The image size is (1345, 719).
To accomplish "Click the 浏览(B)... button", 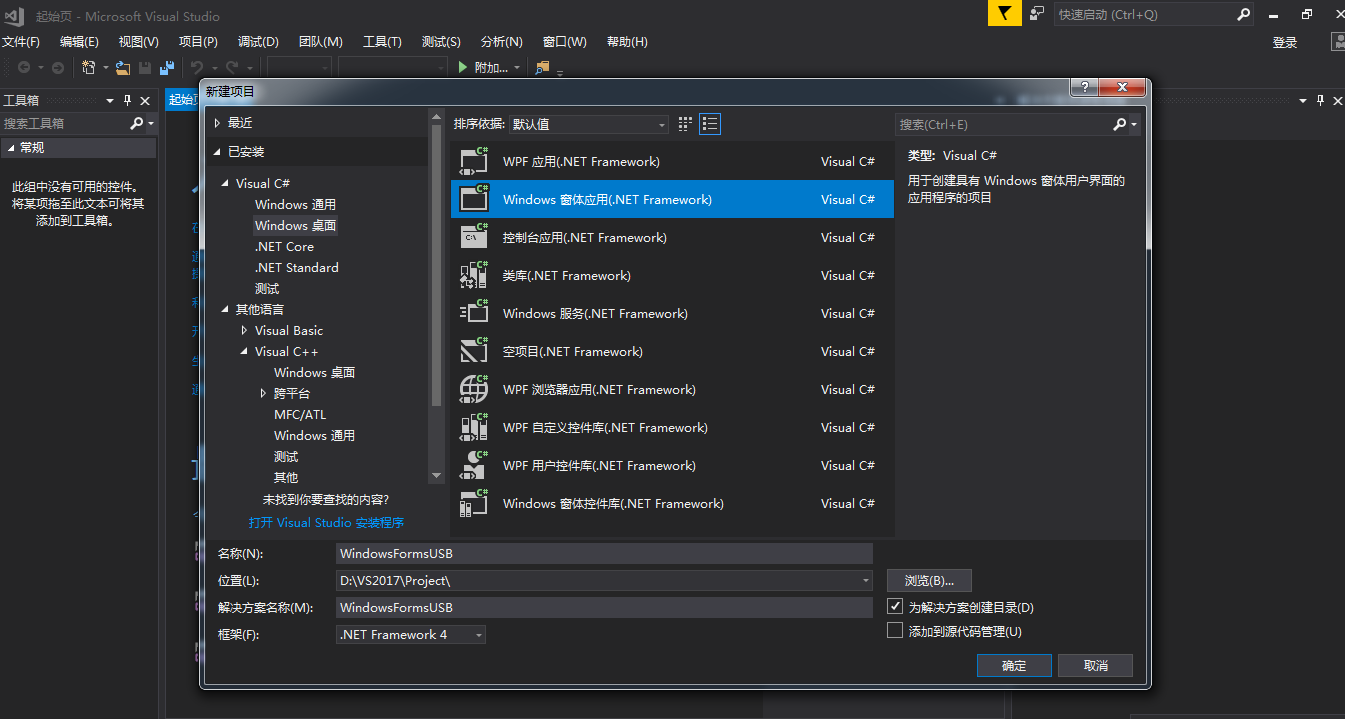I will pyautogui.click(x=929, y=580).
